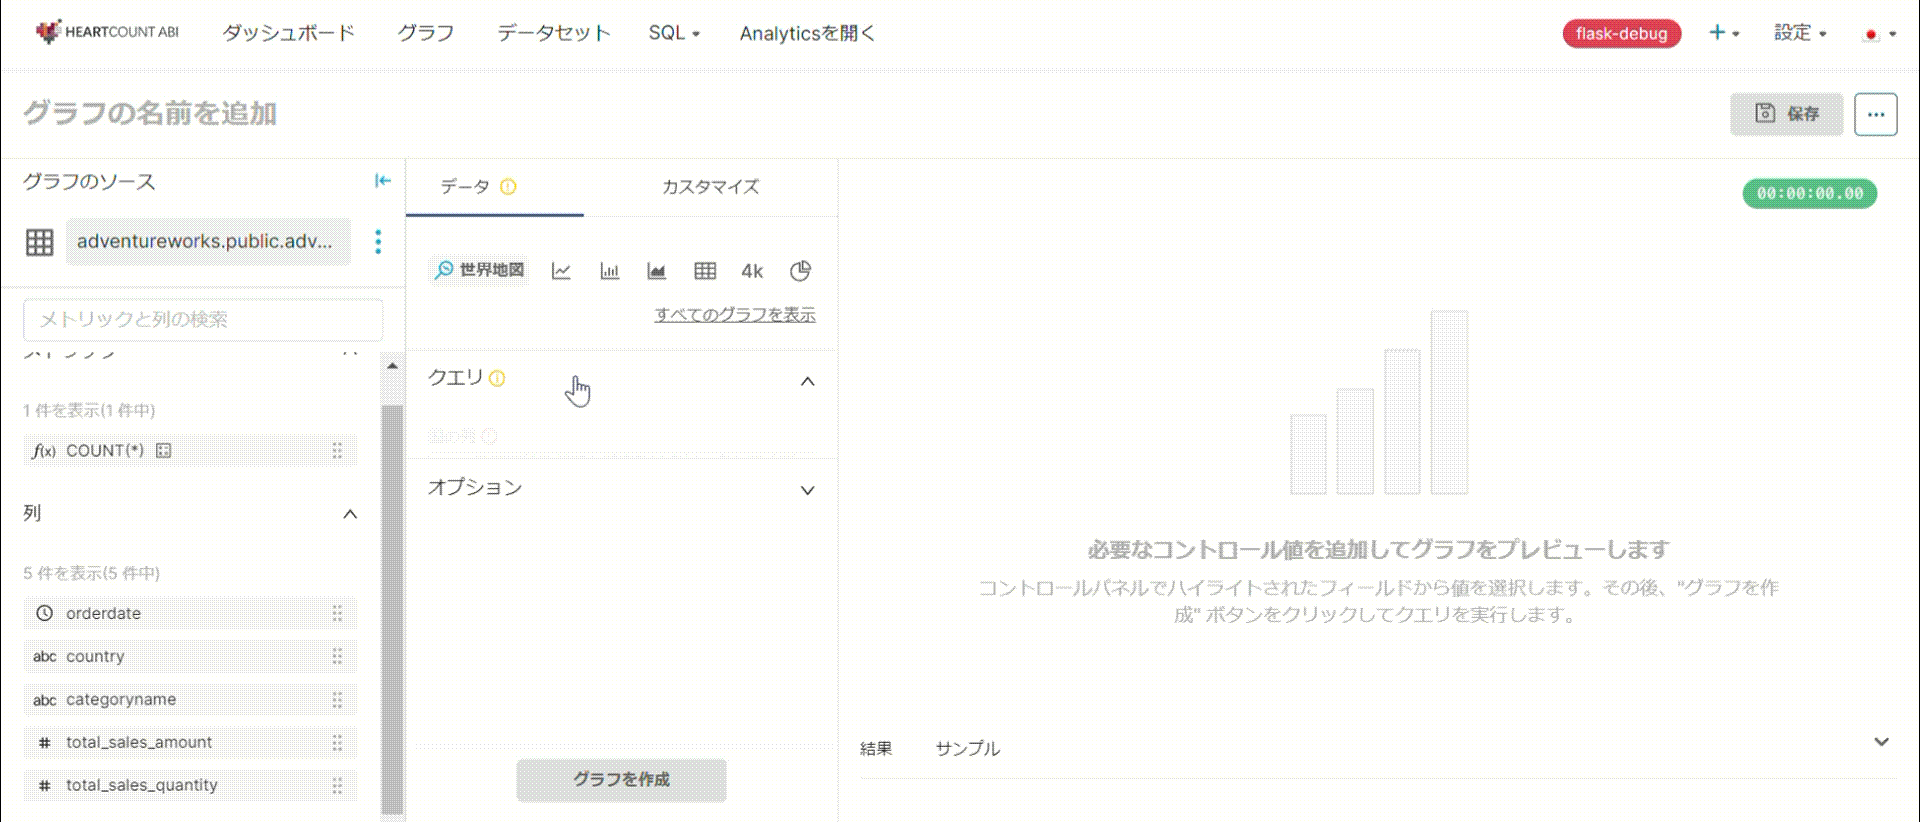Switch to the カスタマイズ tab
This screenshot has height=822, width=1920.
(711, 187)
